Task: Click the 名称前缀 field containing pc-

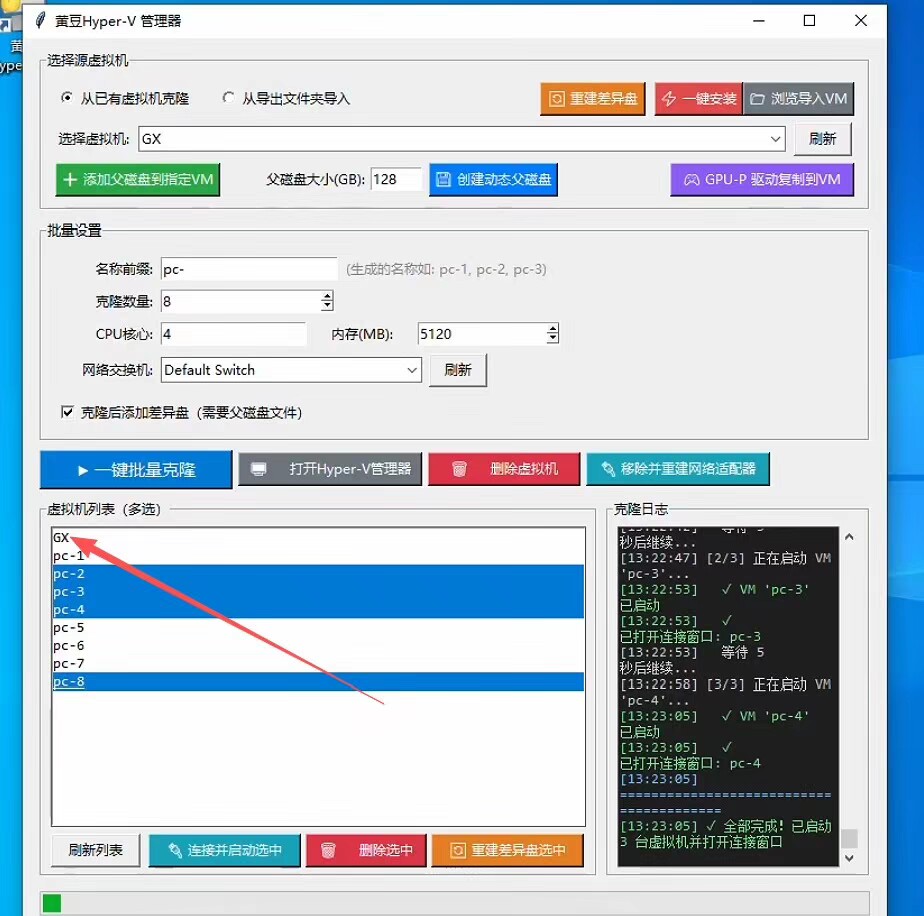Action: point(249,269)
